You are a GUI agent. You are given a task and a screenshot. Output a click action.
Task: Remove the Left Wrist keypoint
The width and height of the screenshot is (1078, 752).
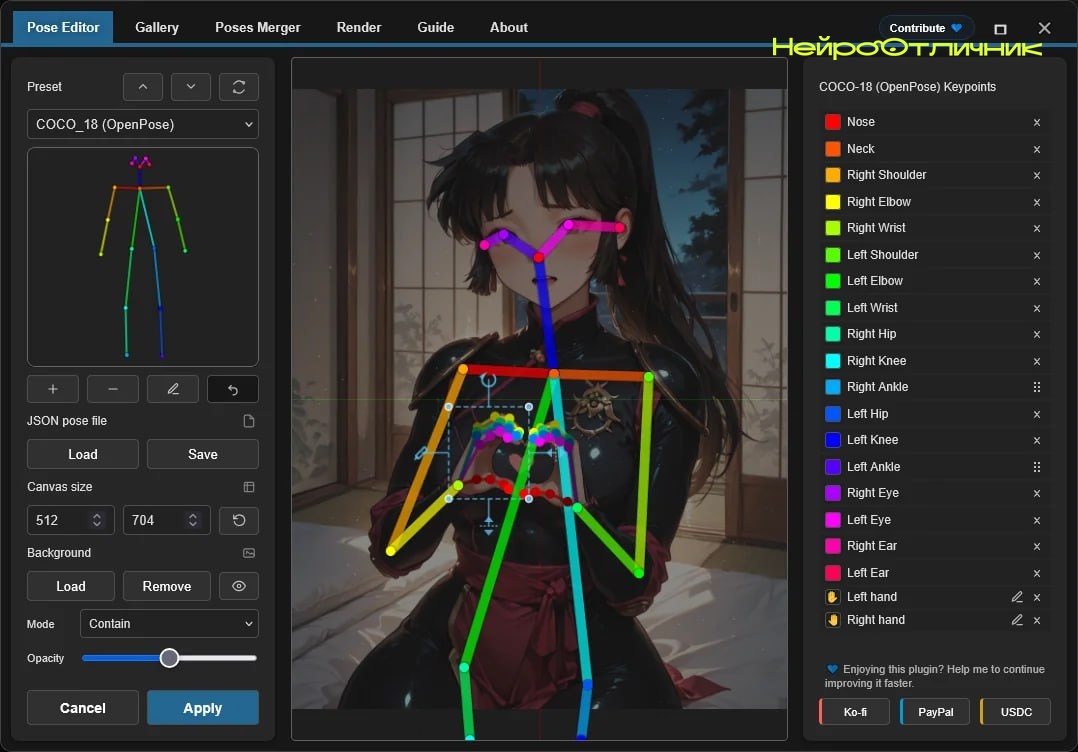[1037, 308]
